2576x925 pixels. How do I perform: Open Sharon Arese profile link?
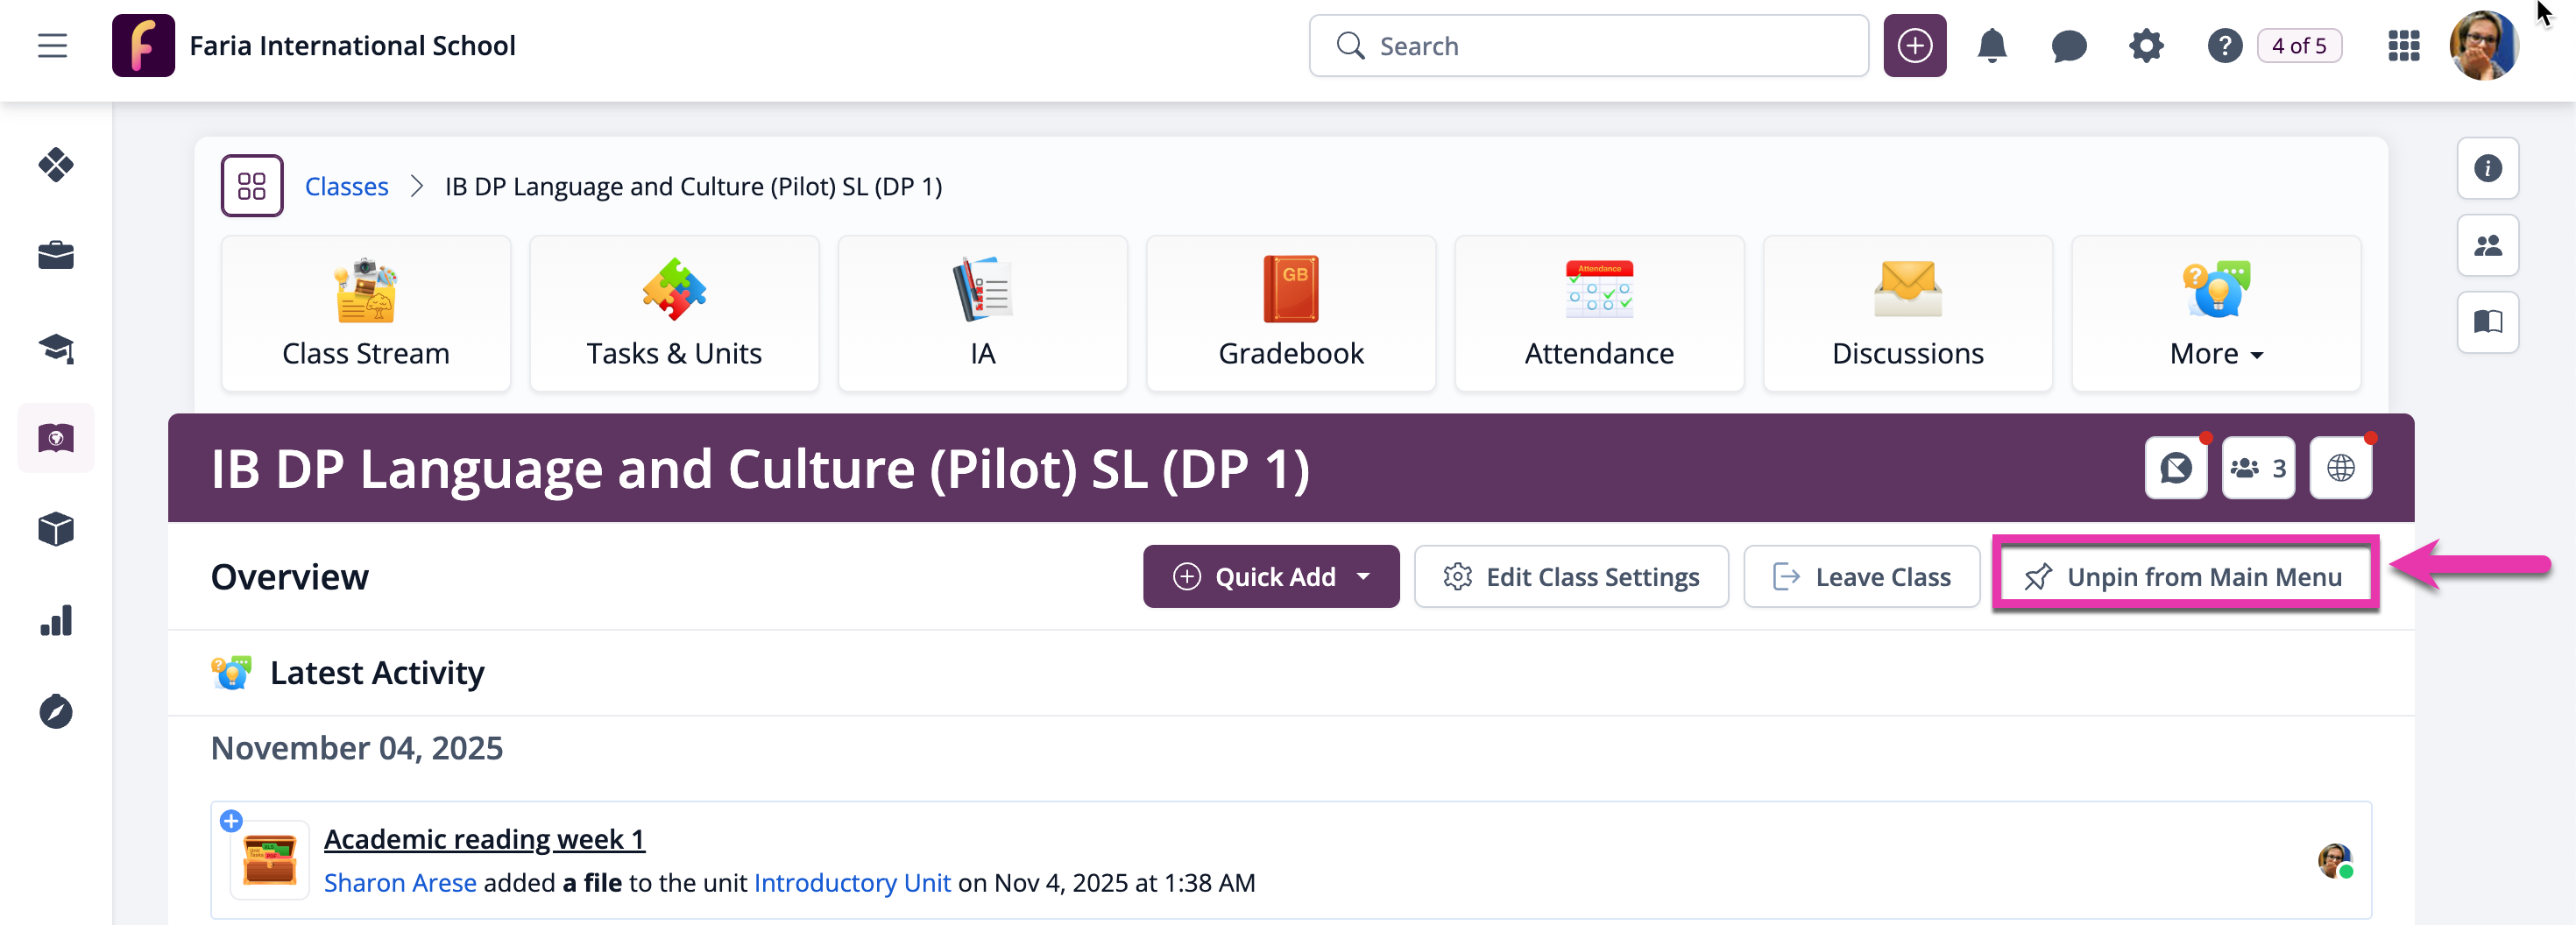point(400,882)
